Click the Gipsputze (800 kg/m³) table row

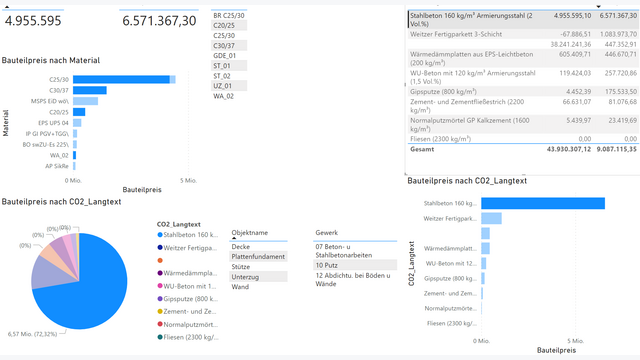pyautogui.click(x=523, y=92)
